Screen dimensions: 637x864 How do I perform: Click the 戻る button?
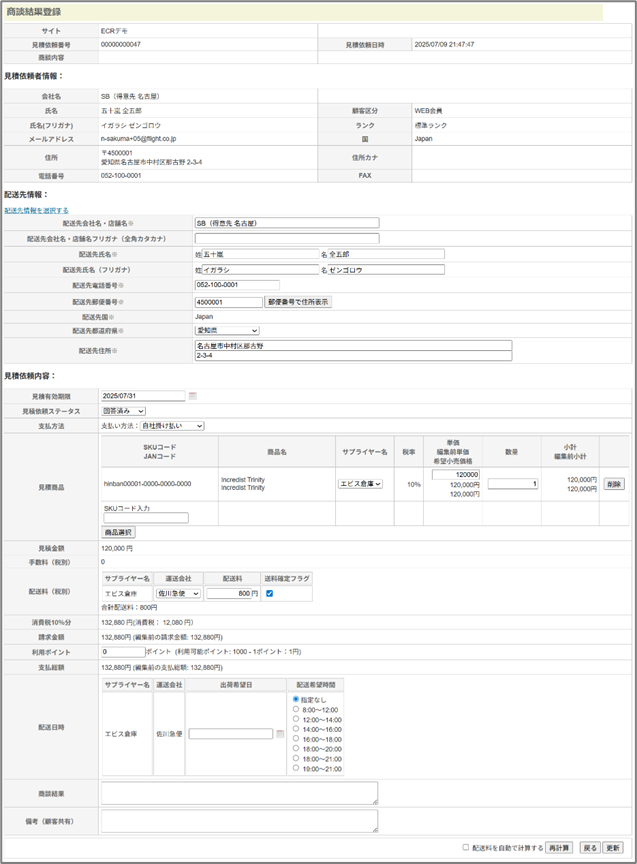[590, 847]
